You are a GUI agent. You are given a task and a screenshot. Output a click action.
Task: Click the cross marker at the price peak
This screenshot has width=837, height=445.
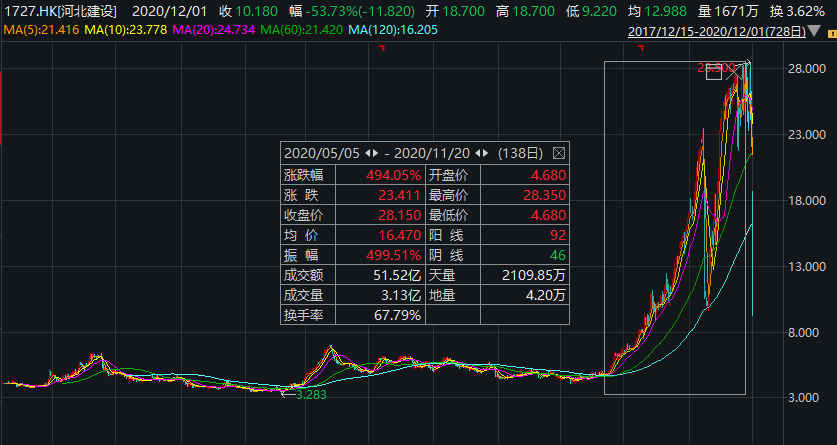click(x=734, y=71)
